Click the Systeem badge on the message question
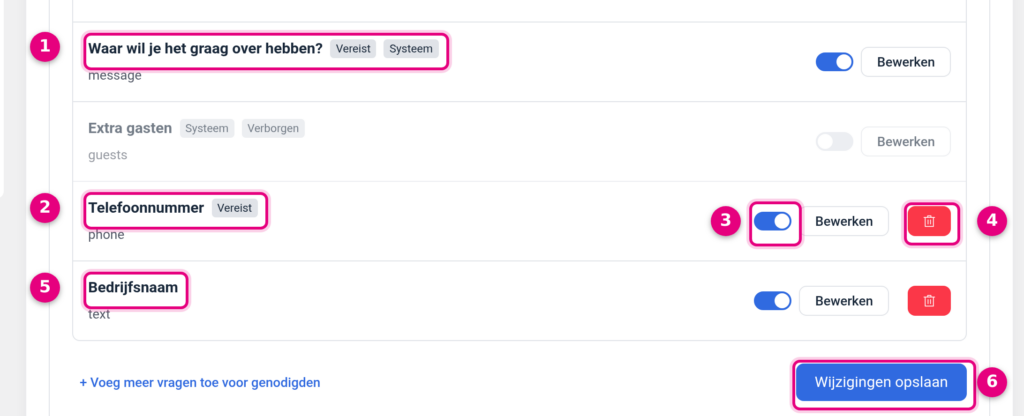This screenshot has height=416, width=1024. tap(411, 49)
